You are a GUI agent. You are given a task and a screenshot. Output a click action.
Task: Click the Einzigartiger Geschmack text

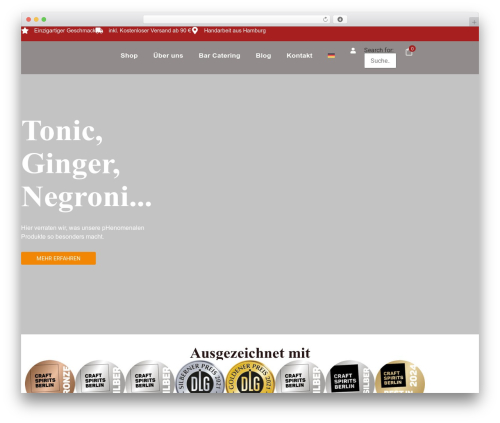[x=64, y=31]
